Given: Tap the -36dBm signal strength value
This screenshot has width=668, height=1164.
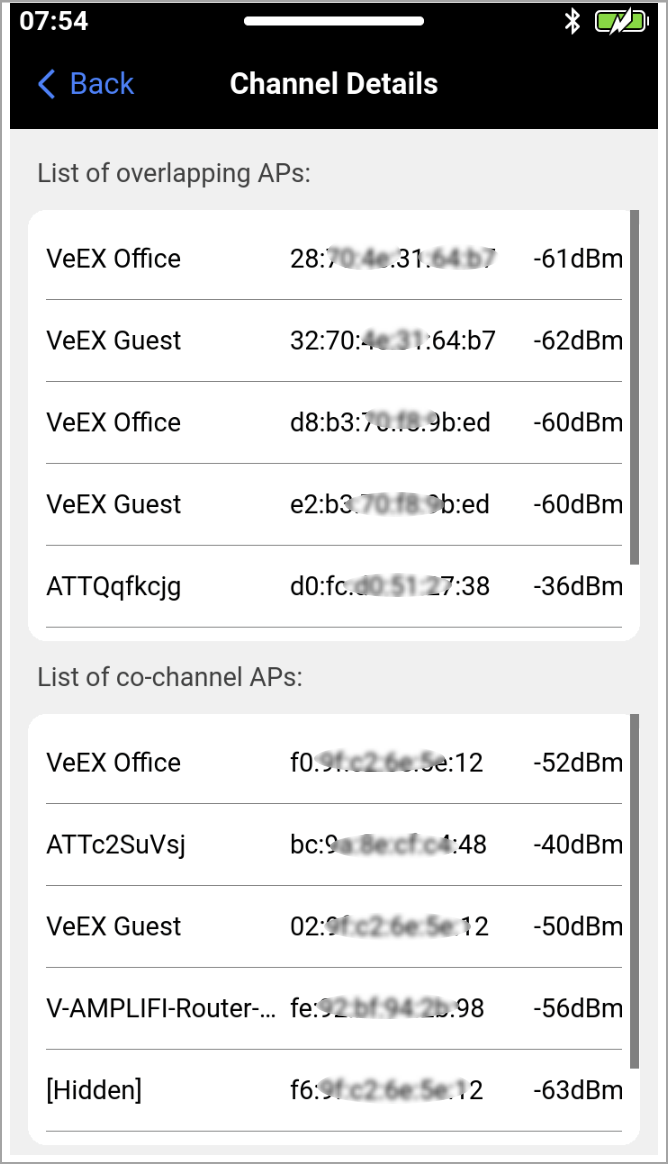Looking at the screenshot, I should tap(578, 586).
